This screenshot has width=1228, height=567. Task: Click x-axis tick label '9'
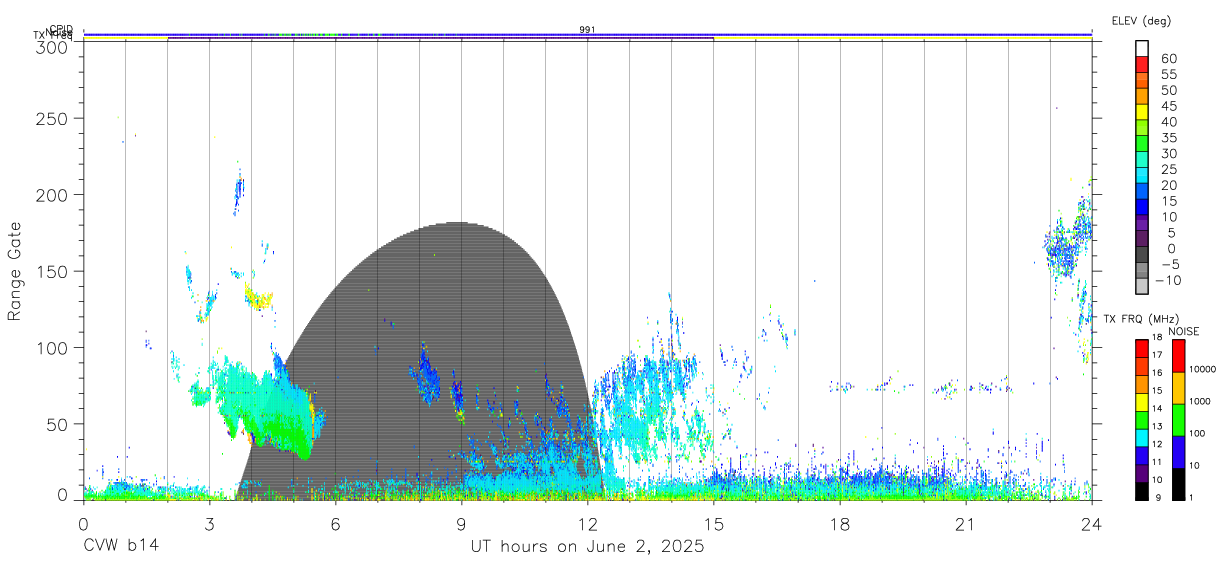tap(461, 524)
